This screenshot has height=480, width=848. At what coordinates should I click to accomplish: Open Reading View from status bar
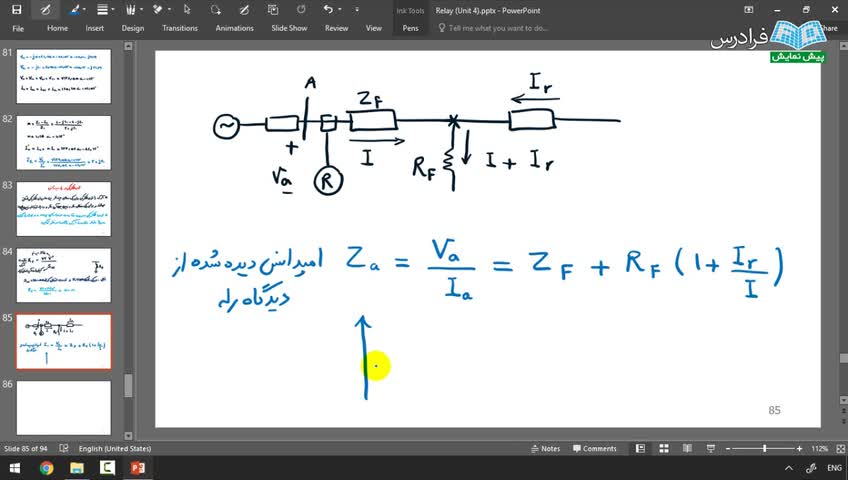pyautogui.click(x=687, y=449)
